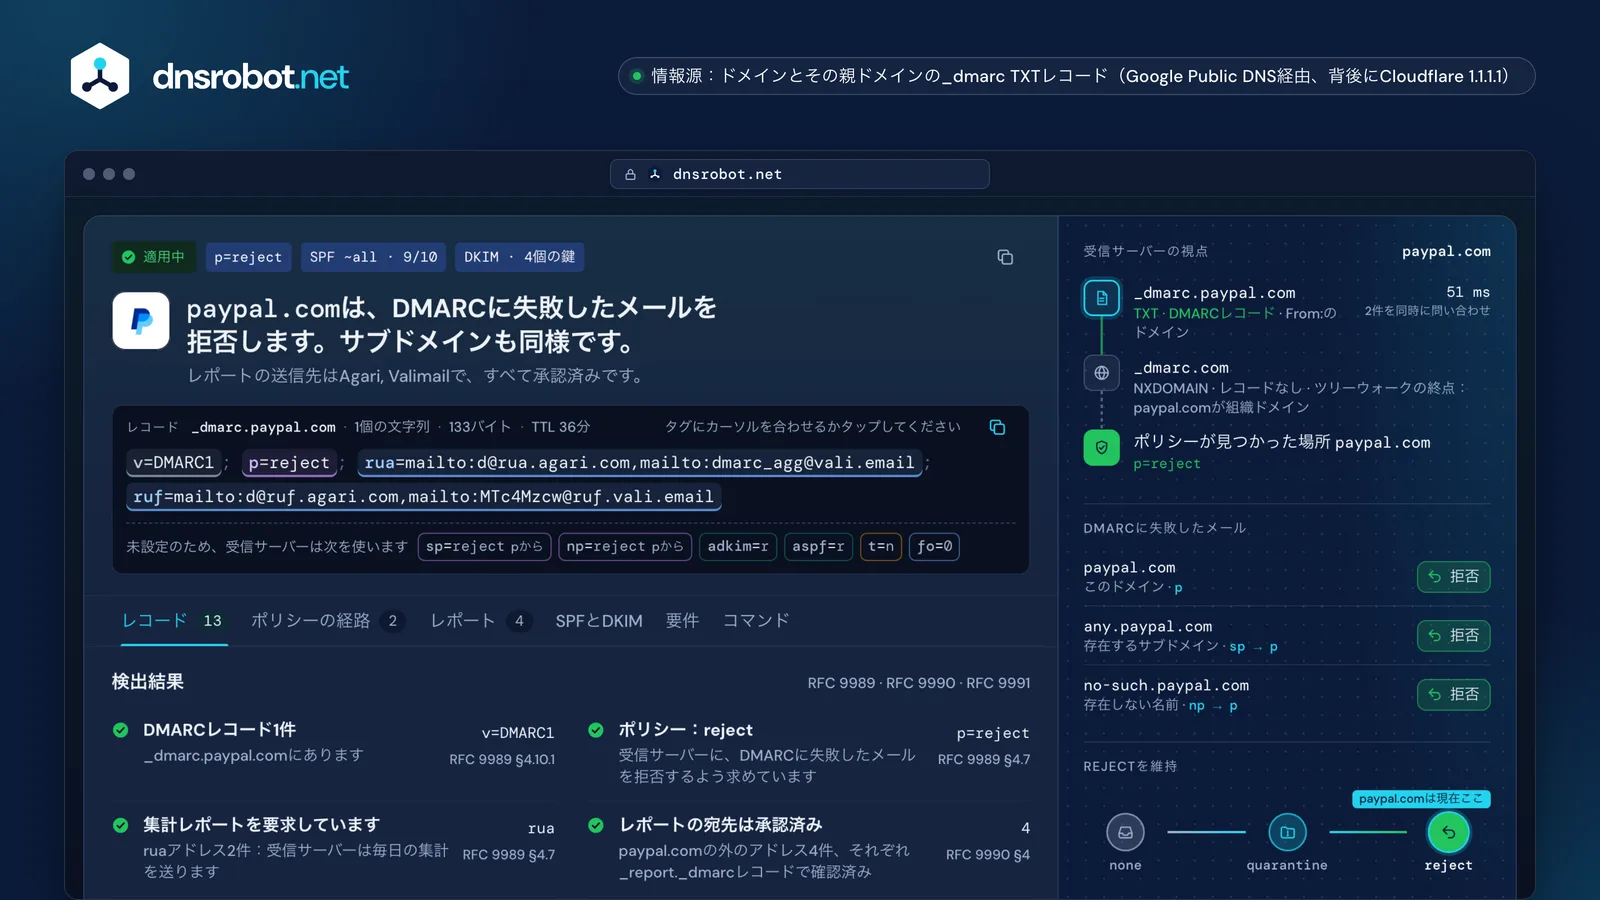Click the globe icon beside _dmarc.com

pos(1101,373)
